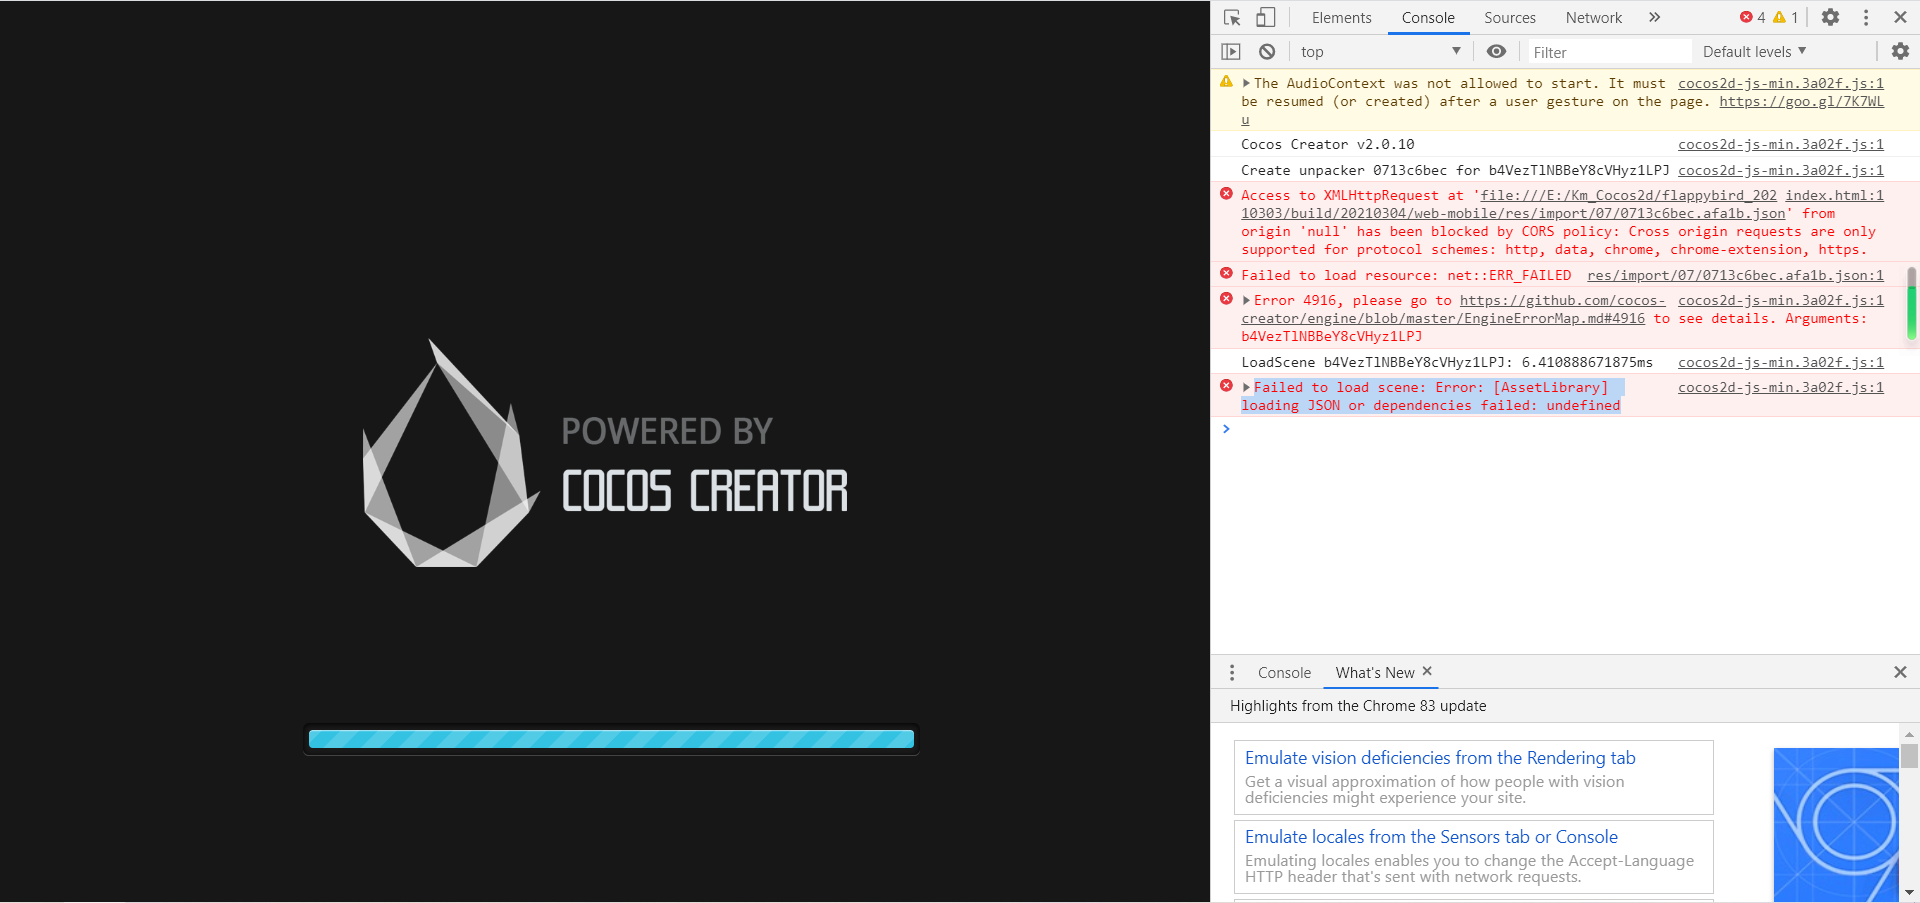Click the Cocos Creator v2.0.10 log text
This screenshot has width=1920, height=903.
click(x=1328, y=145)
